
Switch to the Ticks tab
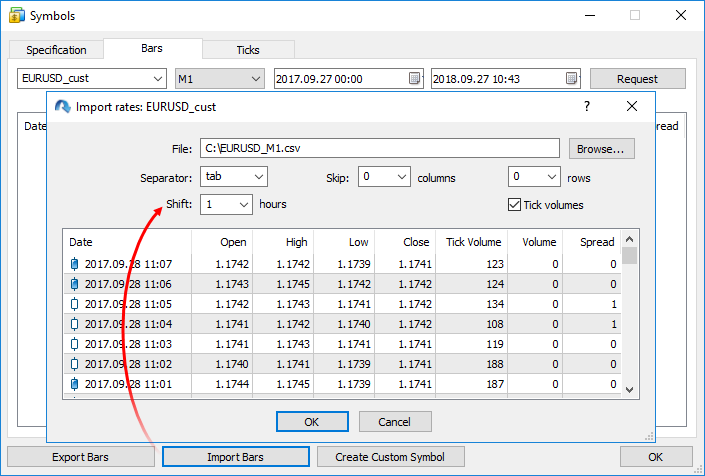(x=248, y=50)
